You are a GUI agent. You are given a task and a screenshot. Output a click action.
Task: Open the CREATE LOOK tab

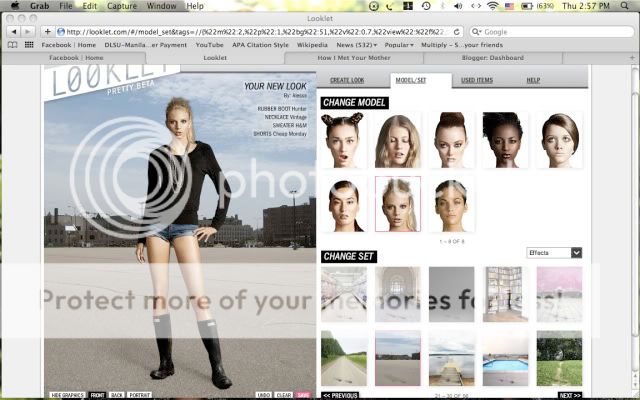(x=347, y=80)
